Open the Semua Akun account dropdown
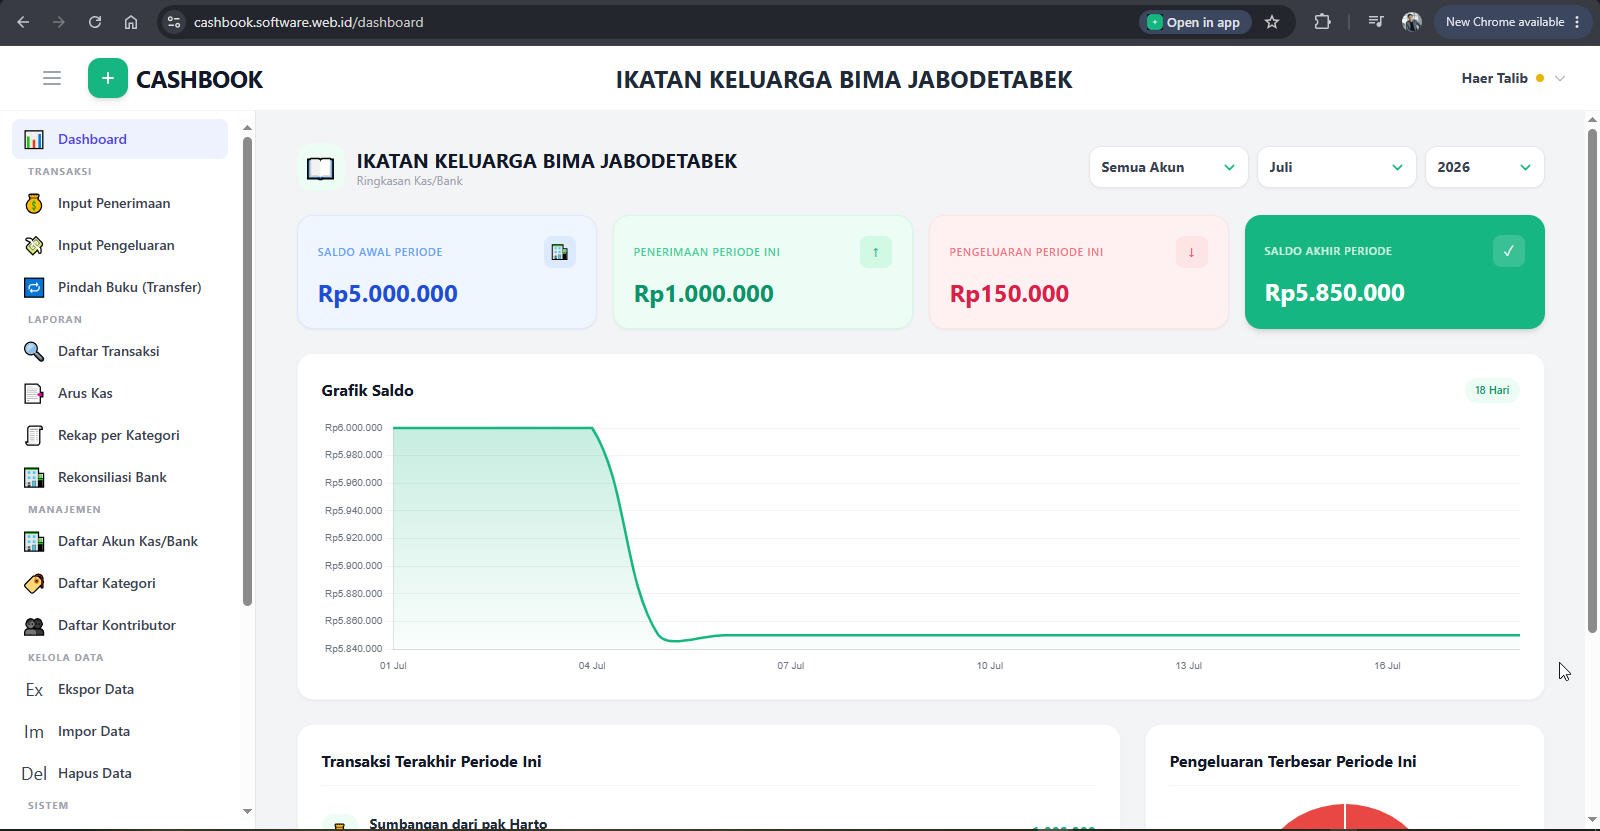This screenshot has height=831, width=1600. [x=1168, y=167]
